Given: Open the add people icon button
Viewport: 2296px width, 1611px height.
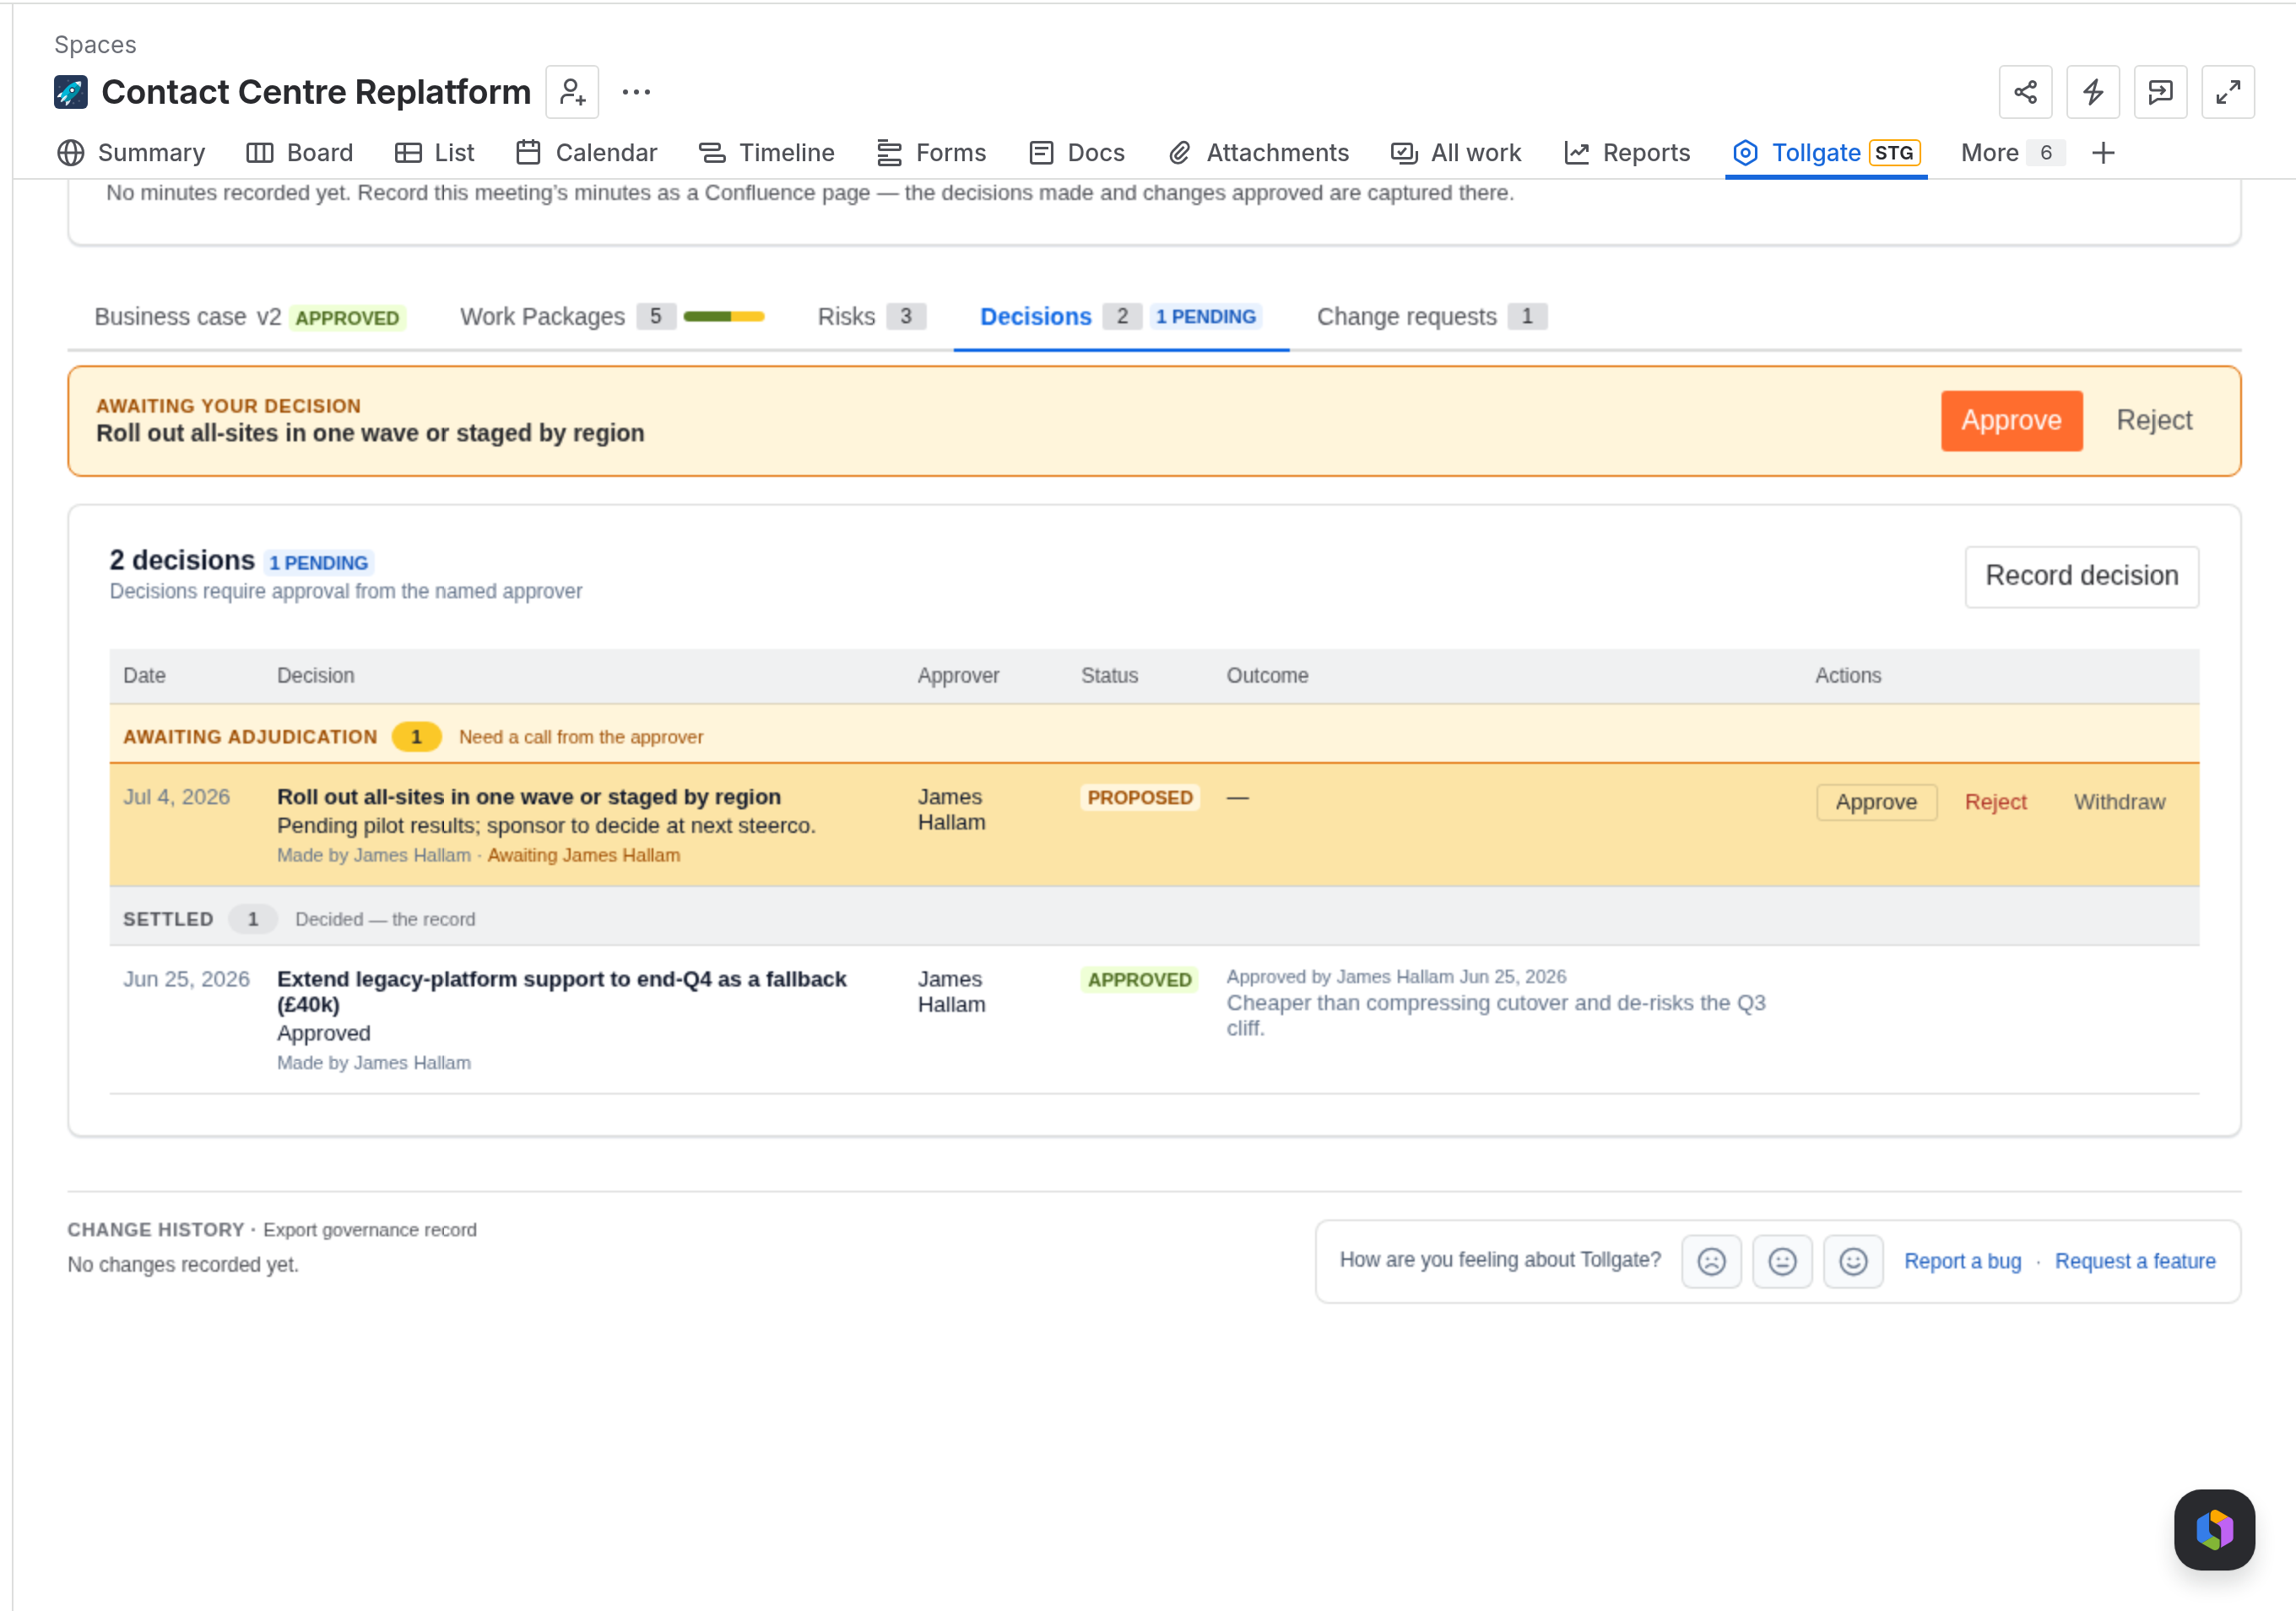Looking at the screenshot, I should (x=572, y=92).
